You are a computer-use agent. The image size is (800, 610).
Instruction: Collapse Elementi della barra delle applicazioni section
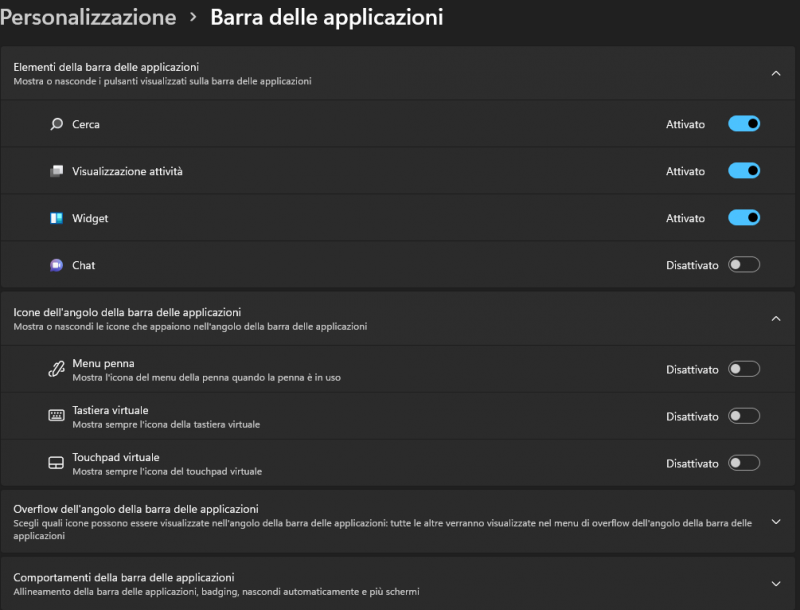[775, 73]
